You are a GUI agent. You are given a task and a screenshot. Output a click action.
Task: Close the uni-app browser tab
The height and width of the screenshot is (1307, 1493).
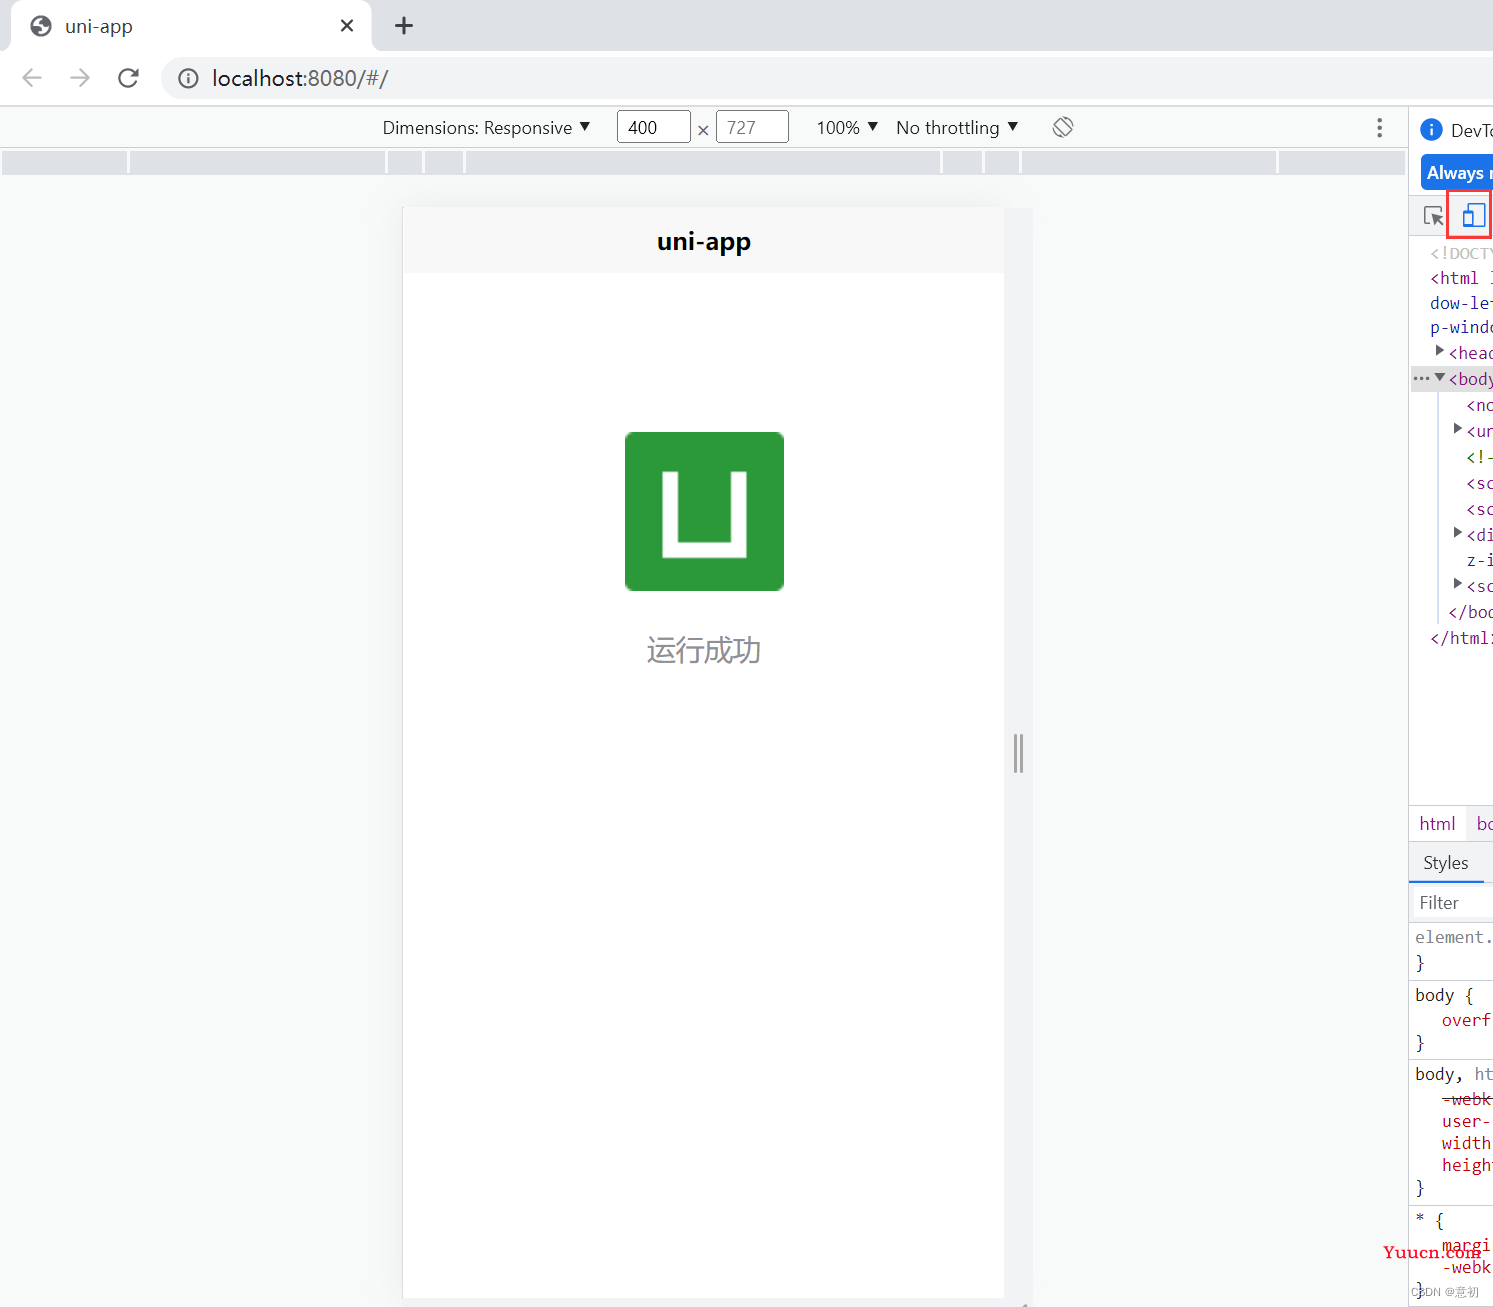pos(347,26)
